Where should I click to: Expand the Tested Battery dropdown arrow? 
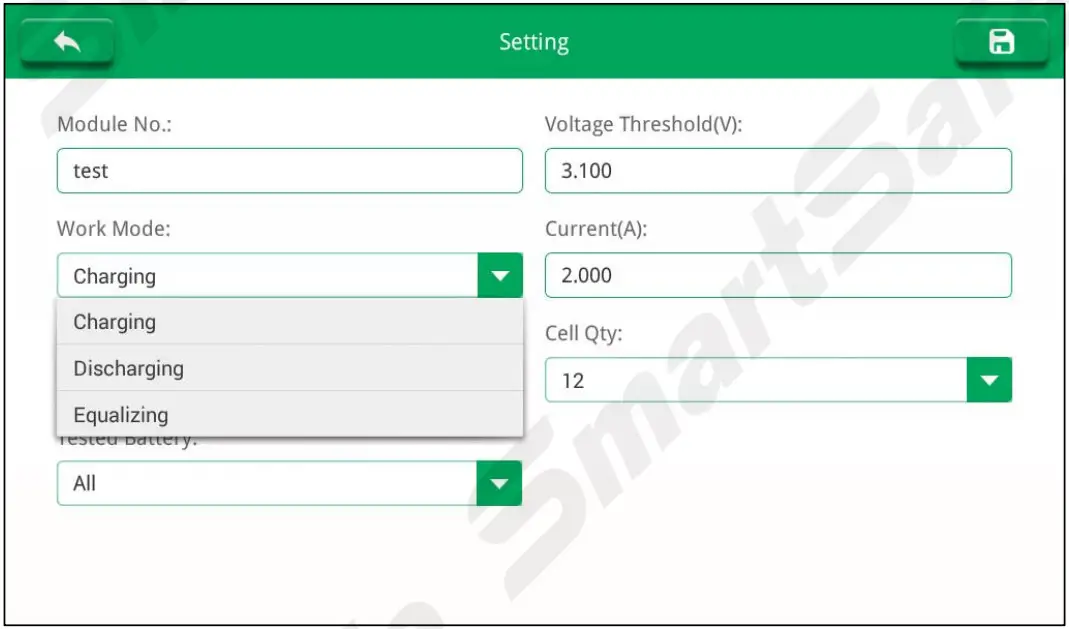click(x=499, y=484)
